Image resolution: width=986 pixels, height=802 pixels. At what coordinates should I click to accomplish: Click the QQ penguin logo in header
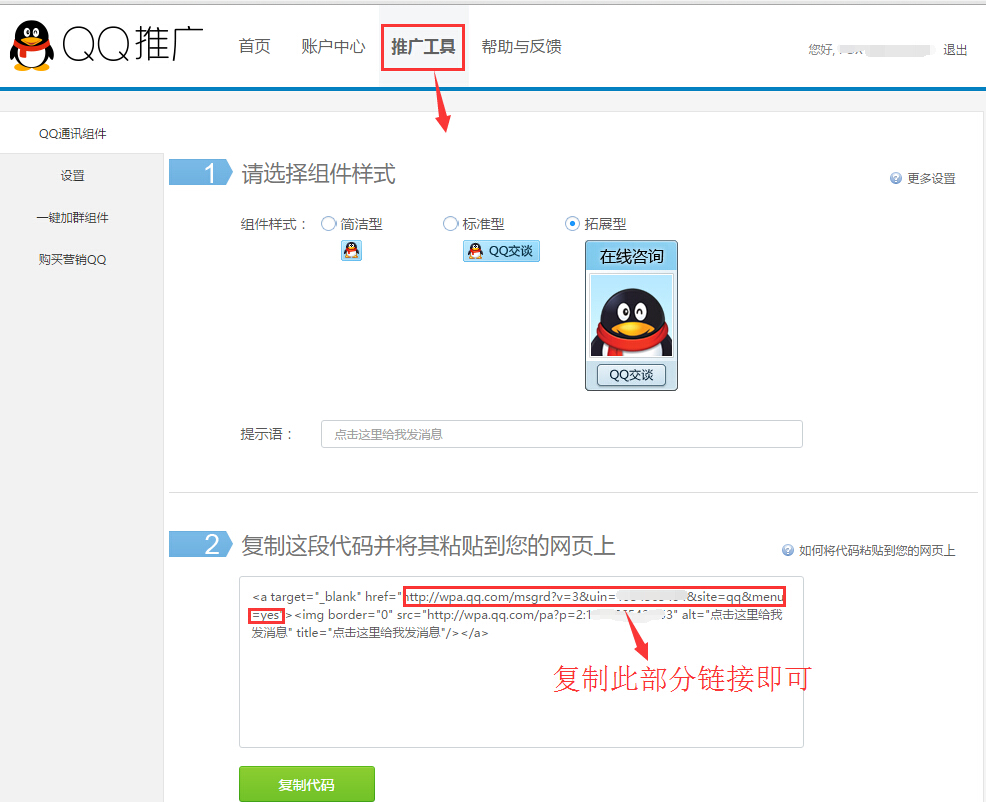pos(32,46)
